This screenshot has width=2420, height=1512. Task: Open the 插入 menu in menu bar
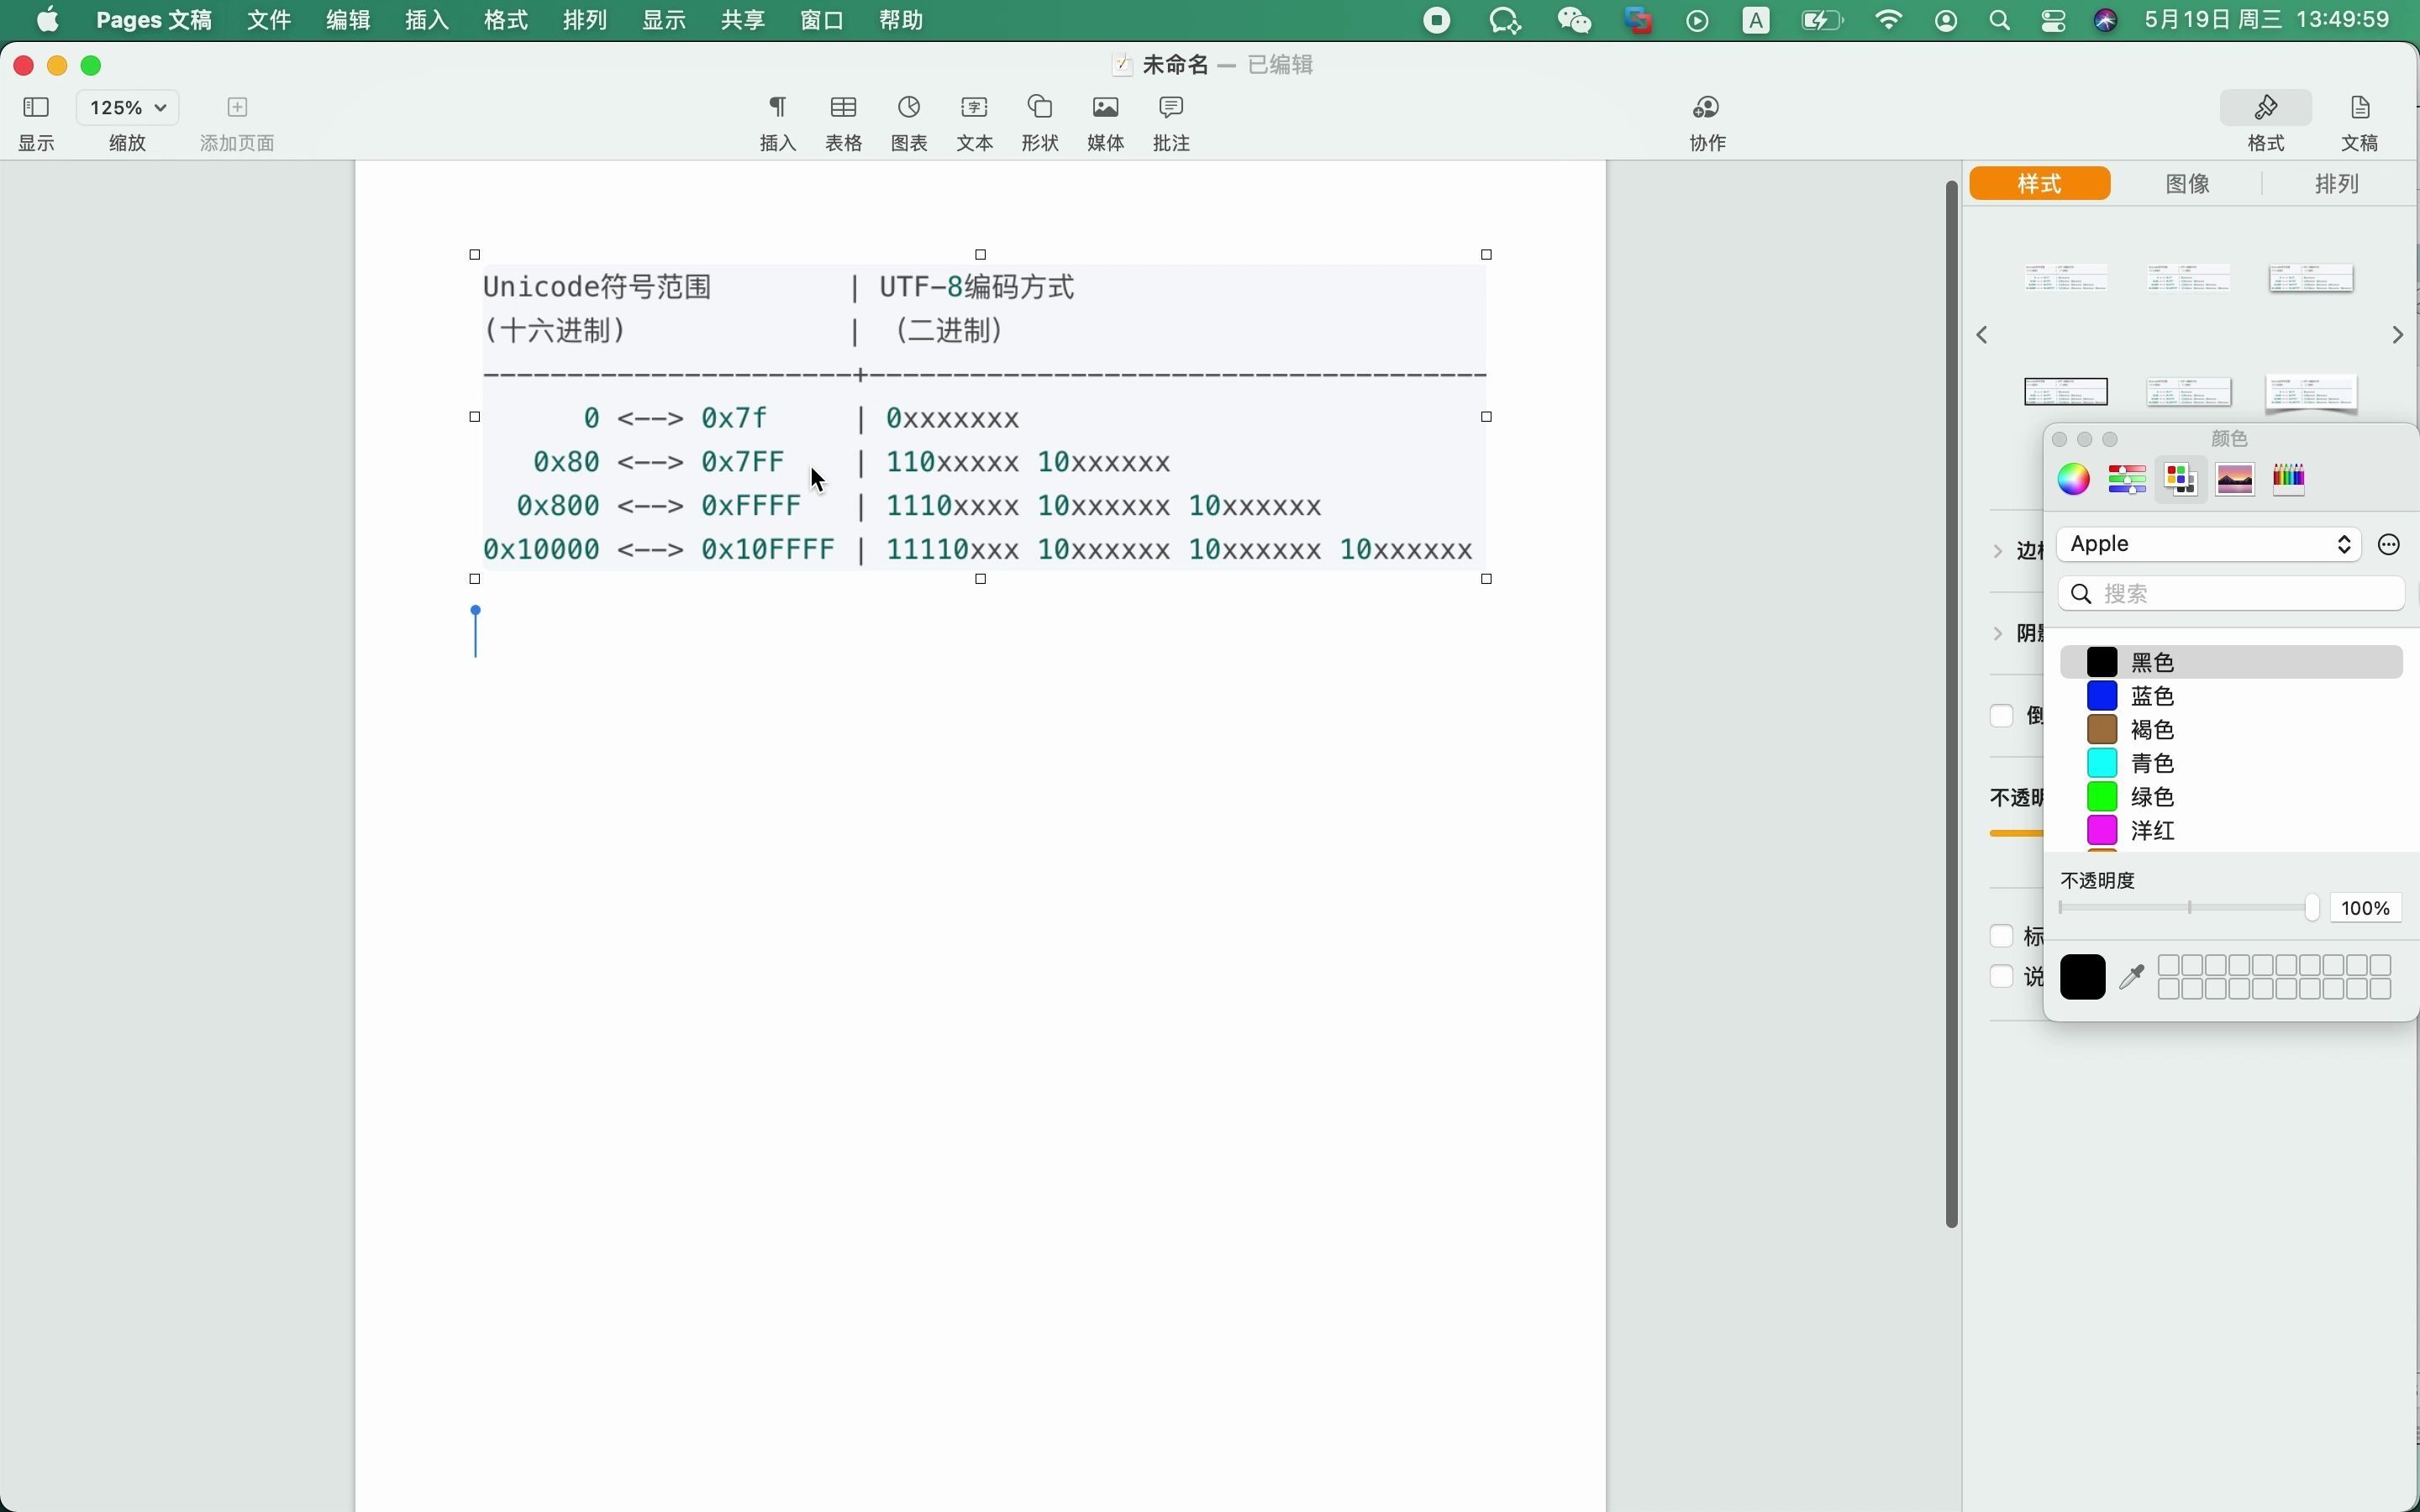point(424,19)
